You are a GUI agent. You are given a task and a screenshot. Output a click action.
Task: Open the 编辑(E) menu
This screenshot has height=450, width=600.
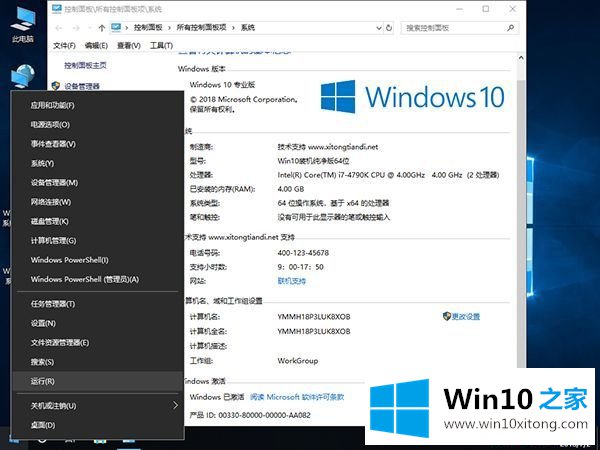[x=96, y=46]
